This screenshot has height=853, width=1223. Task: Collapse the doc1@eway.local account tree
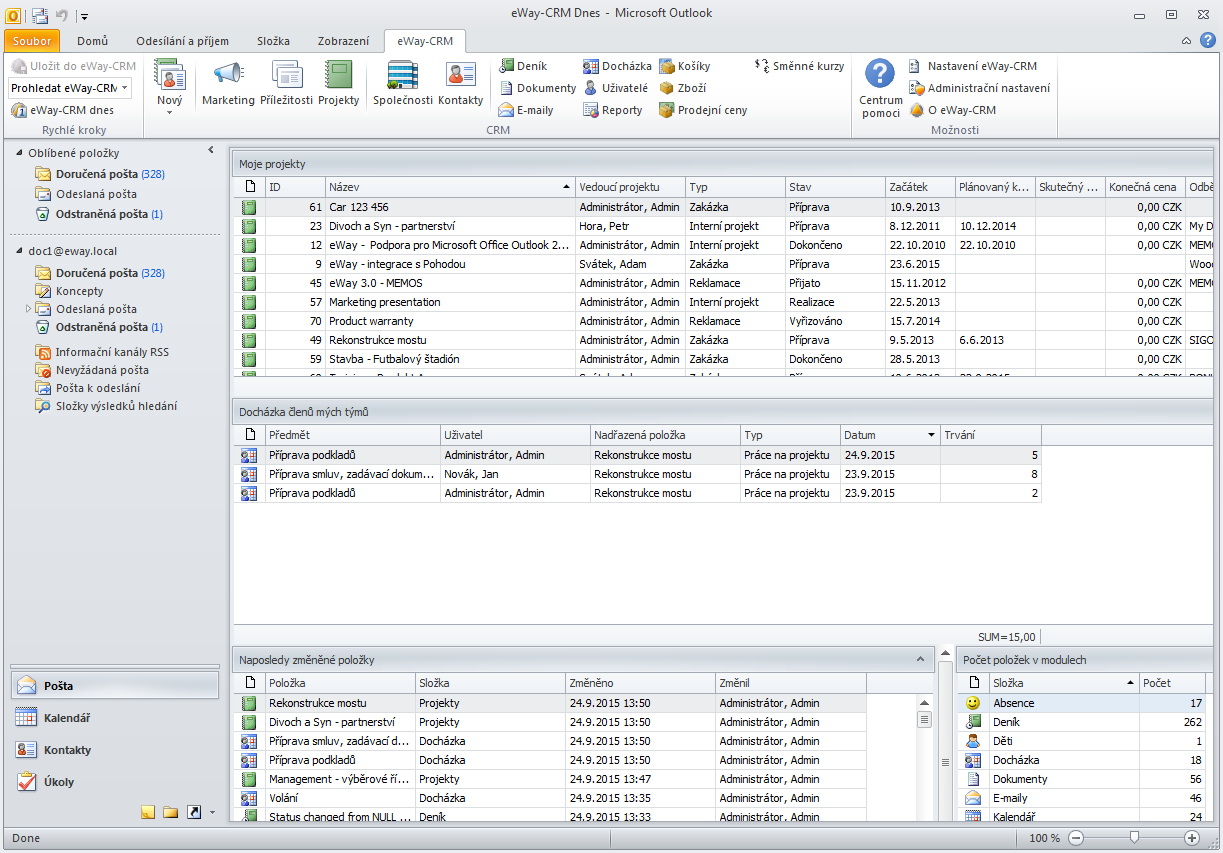tap(18, 251)
